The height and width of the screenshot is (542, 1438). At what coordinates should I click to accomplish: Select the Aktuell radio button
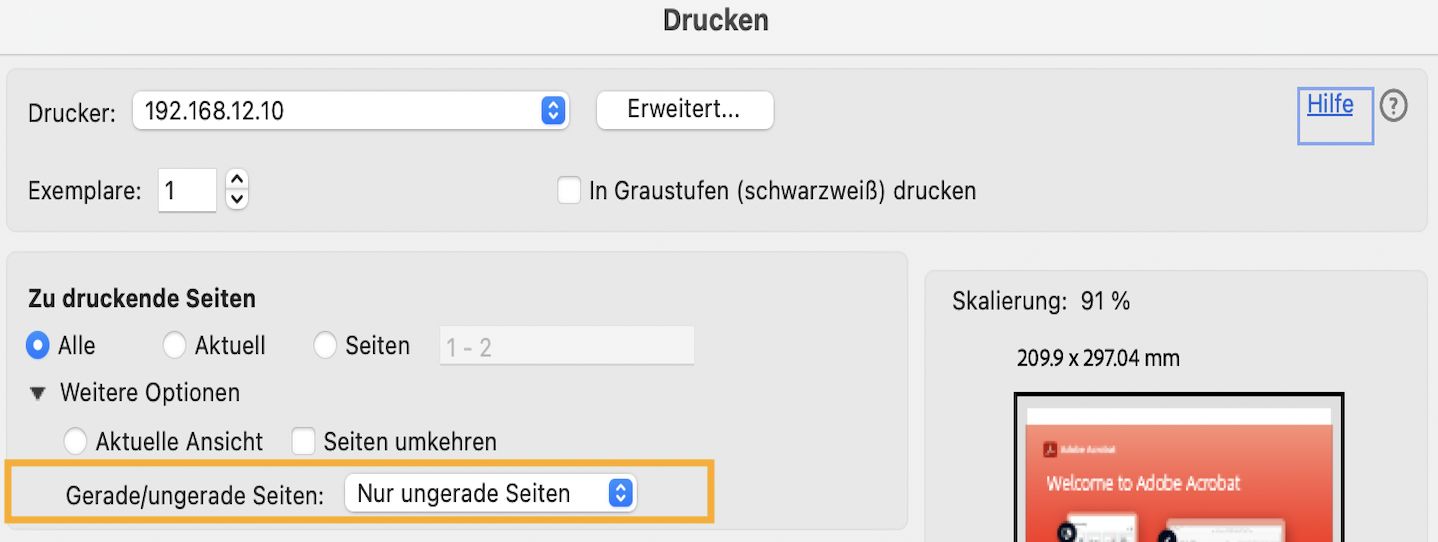[x=174, y=346]
